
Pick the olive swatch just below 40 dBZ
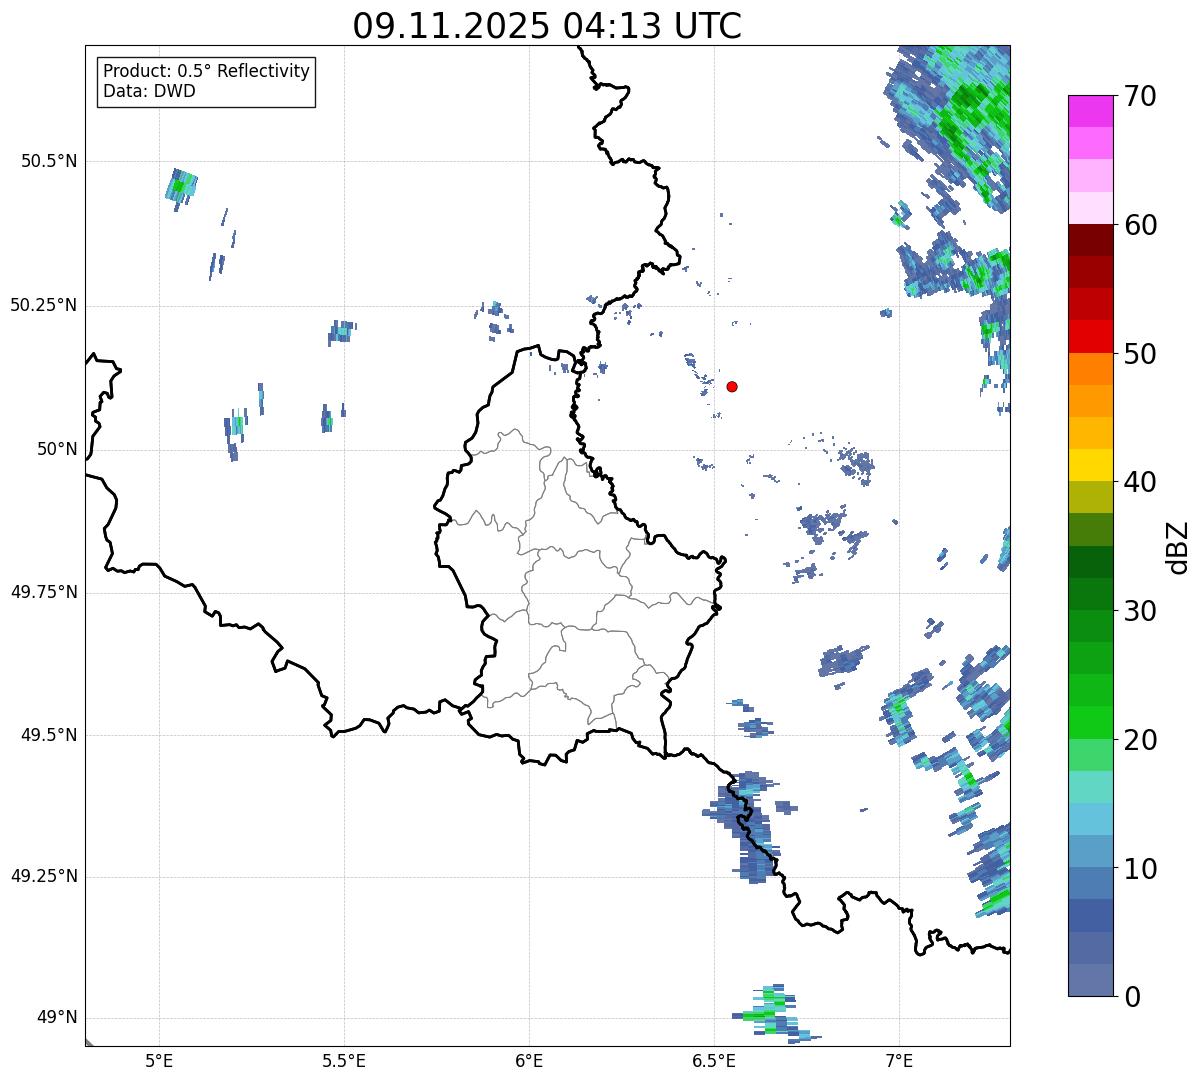coord(1090,497)
